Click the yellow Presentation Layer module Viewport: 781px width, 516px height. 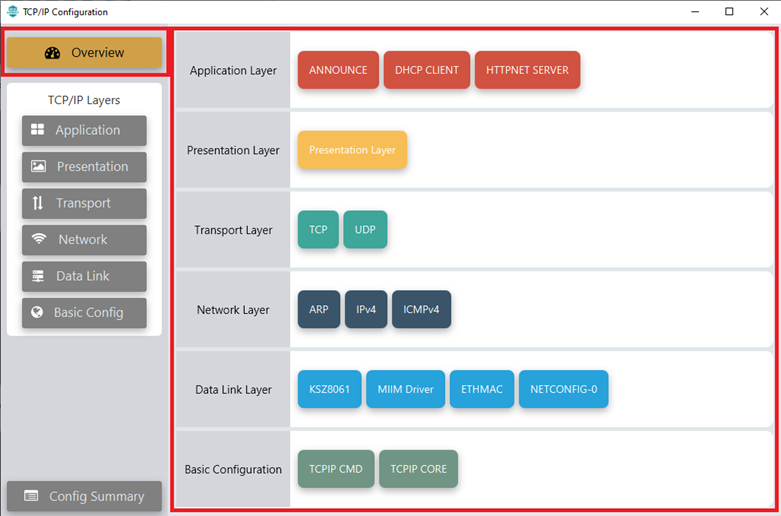click(x=353, y=150)
